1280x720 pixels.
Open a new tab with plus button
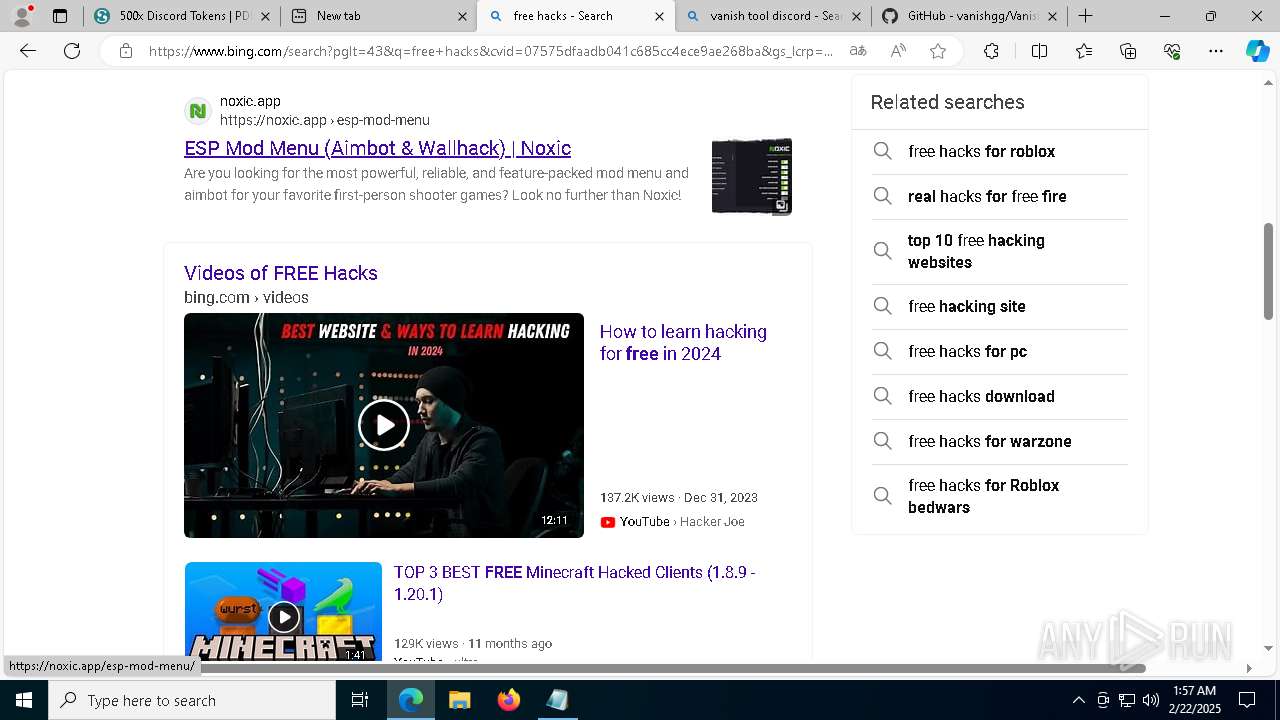[1085, 16]
